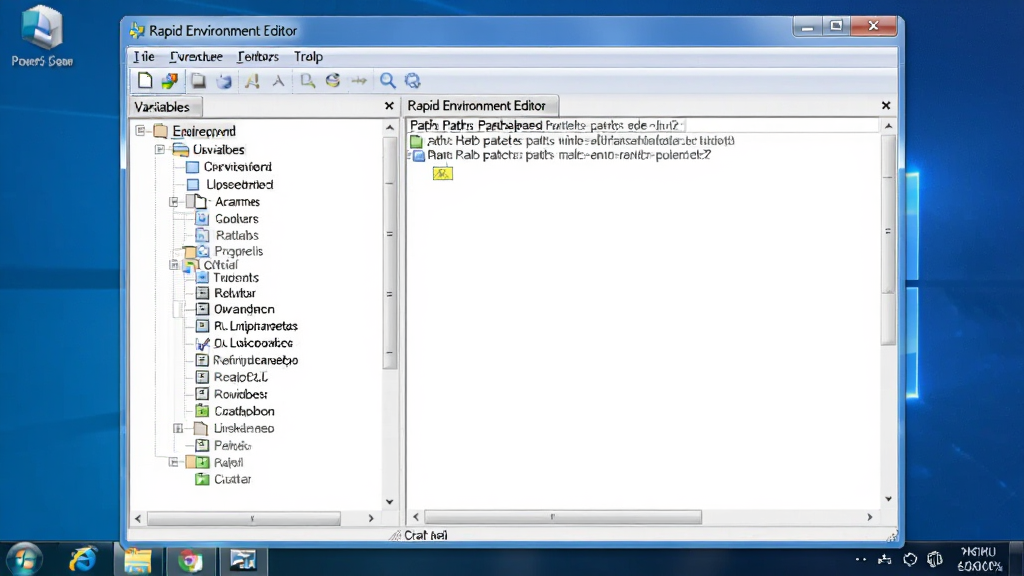
Task: Open the second menu bar item
Action: tap(196, 57)
